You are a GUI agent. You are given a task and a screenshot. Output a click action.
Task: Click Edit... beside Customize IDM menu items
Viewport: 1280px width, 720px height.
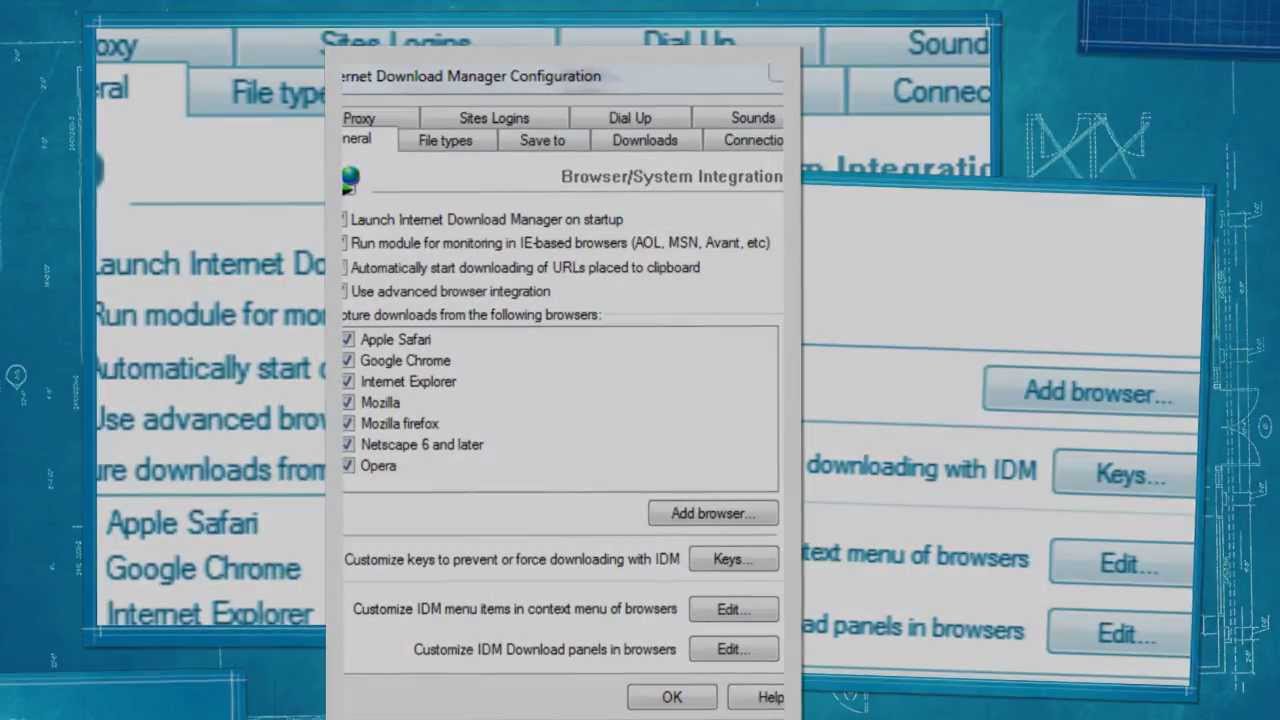[733, 609]
